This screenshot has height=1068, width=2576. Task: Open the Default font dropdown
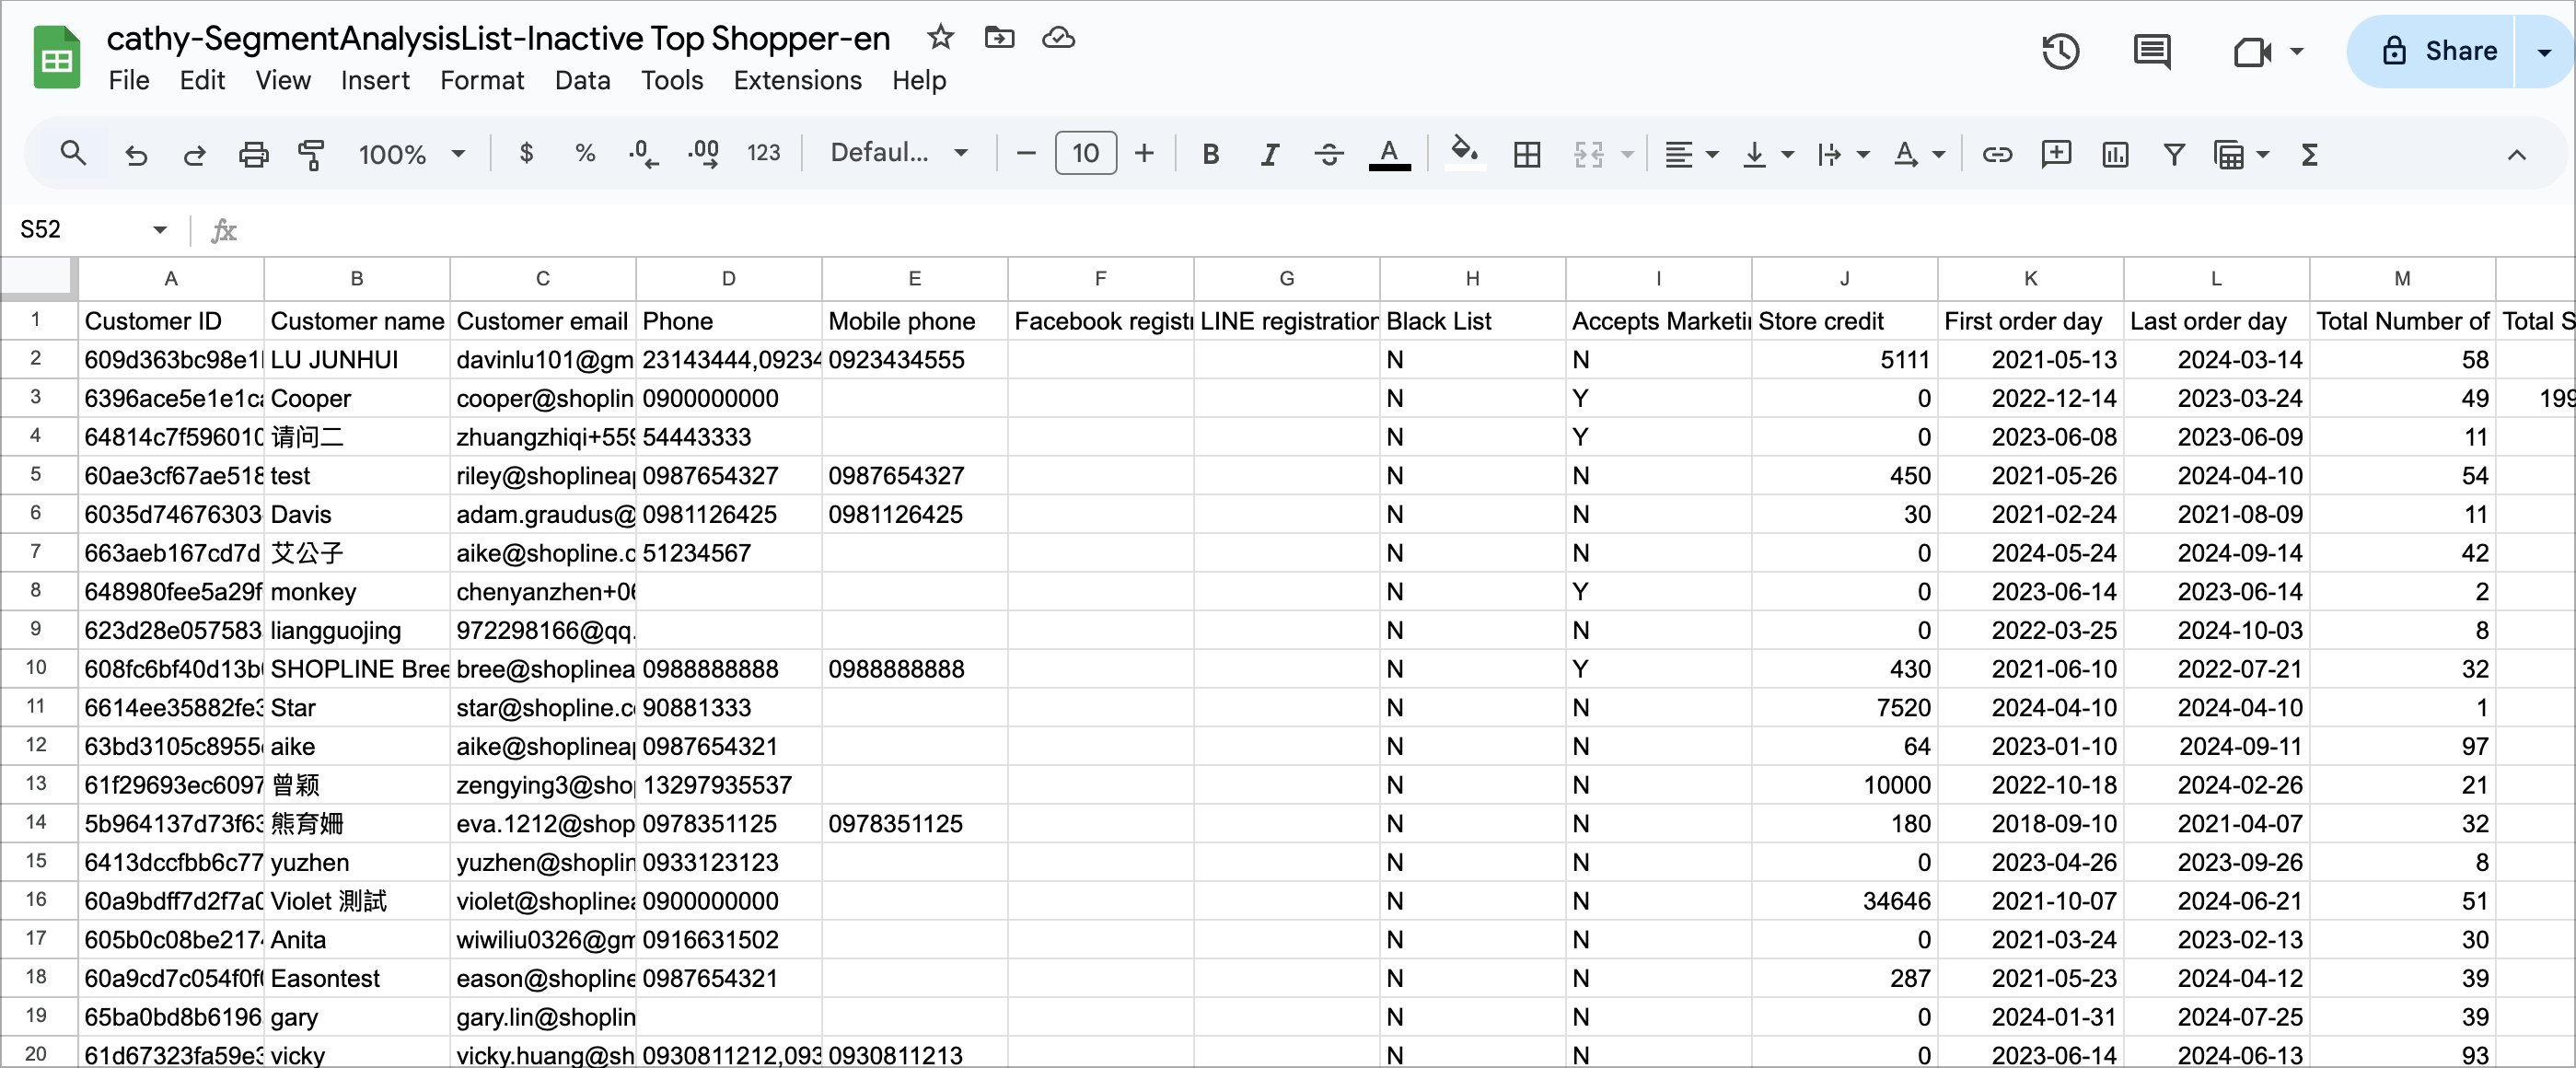click(899, 153)
